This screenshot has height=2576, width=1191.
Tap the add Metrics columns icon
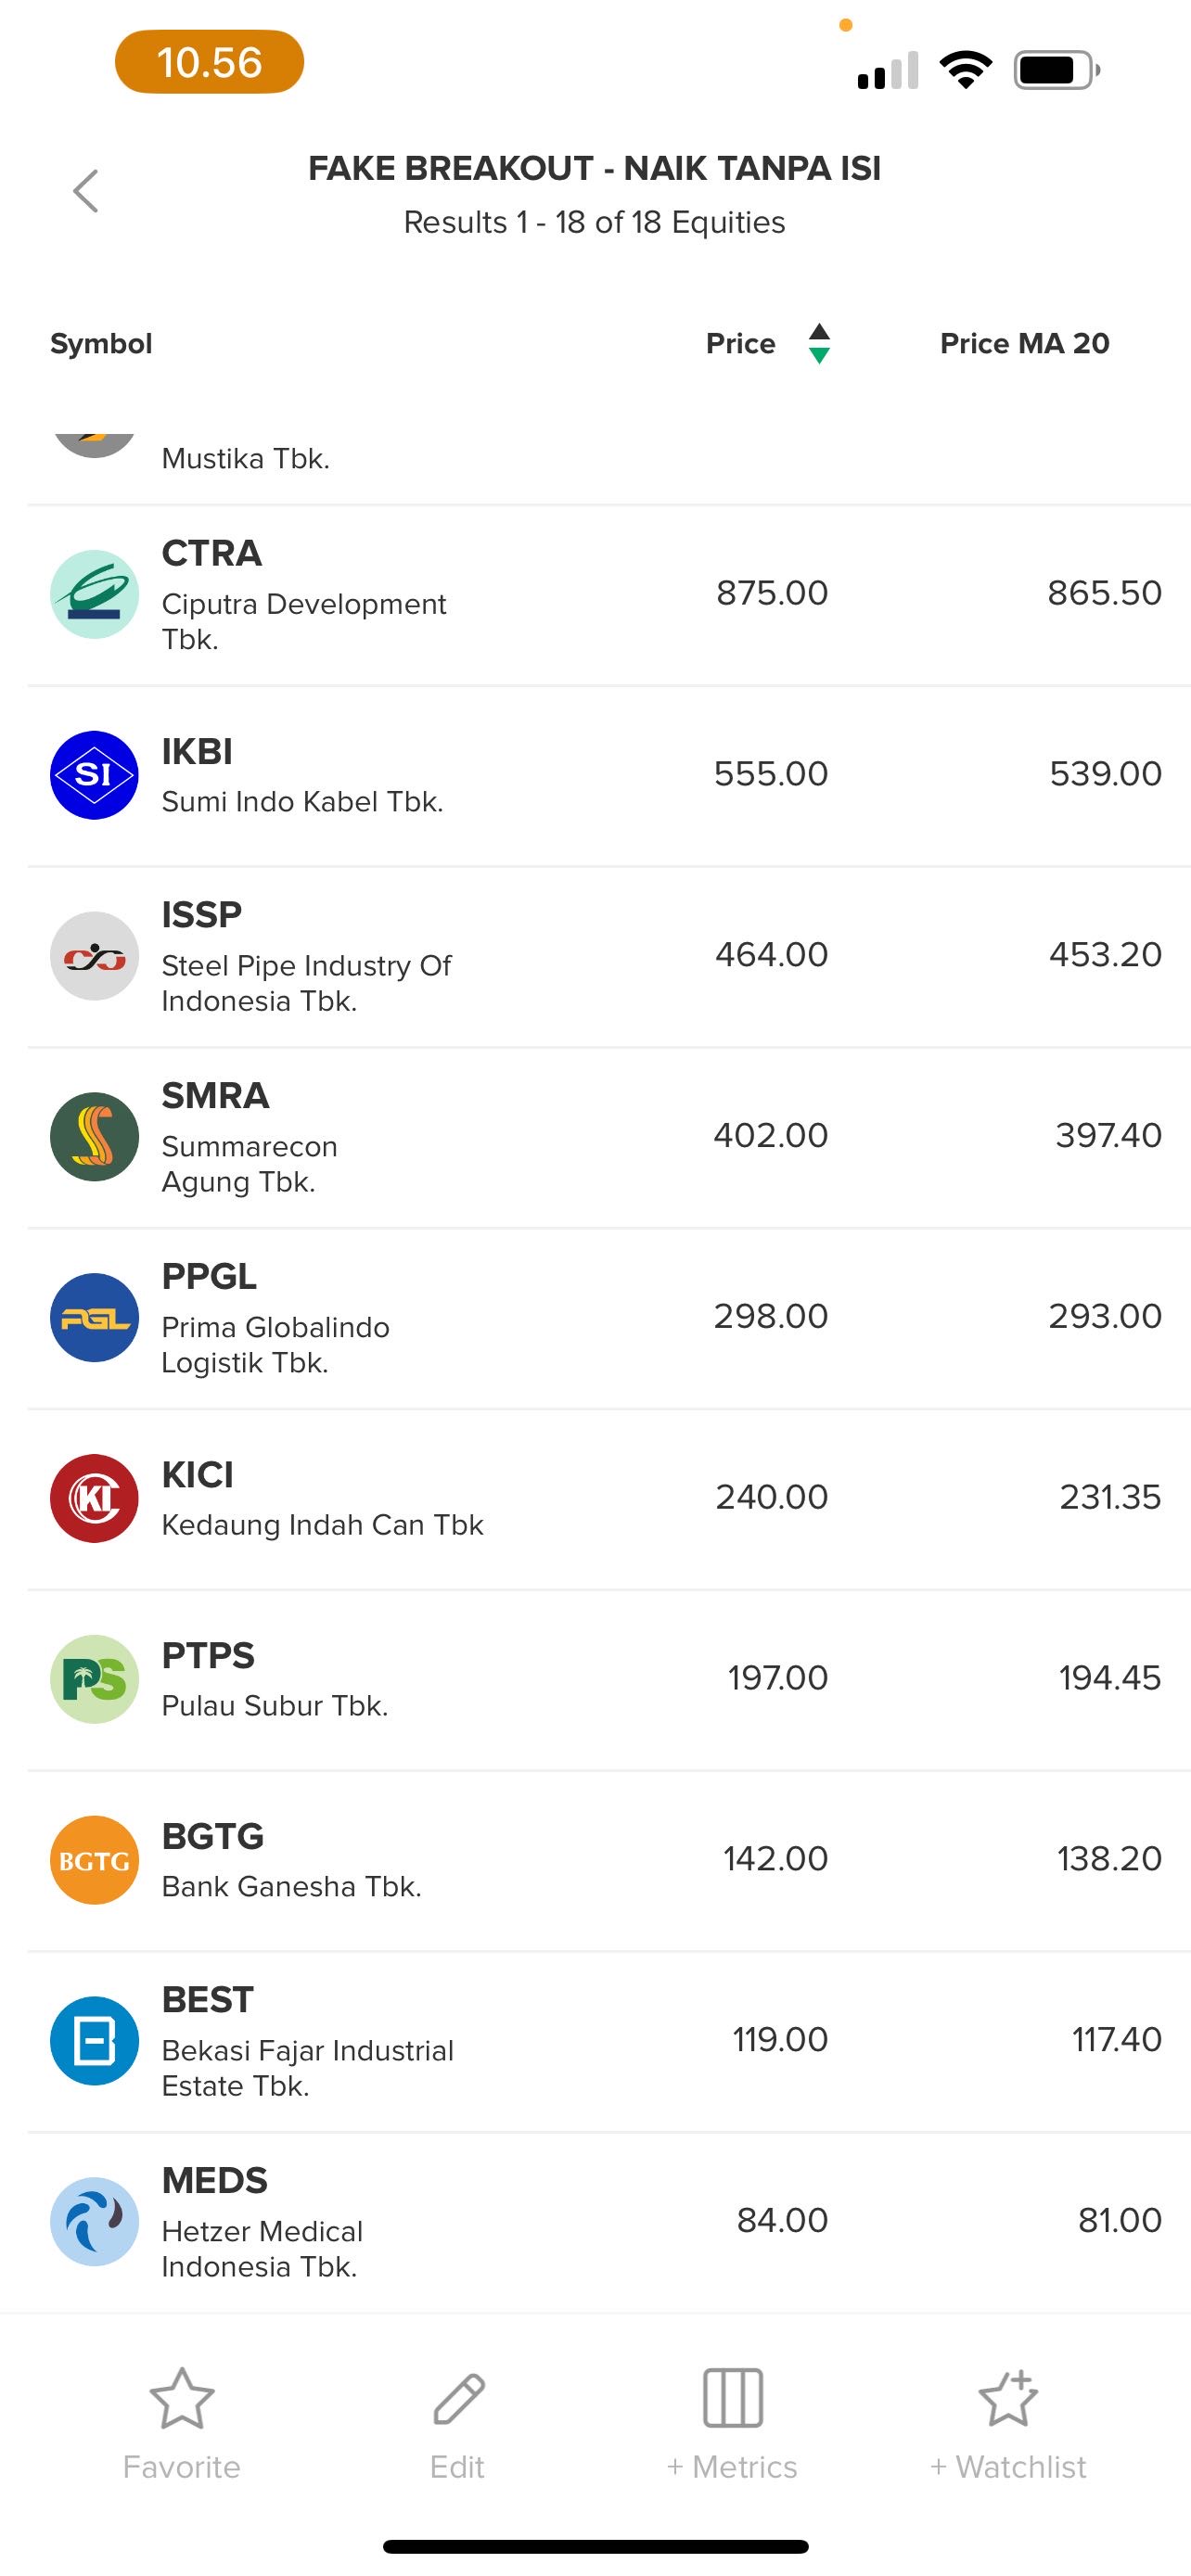click(733, 2398)
